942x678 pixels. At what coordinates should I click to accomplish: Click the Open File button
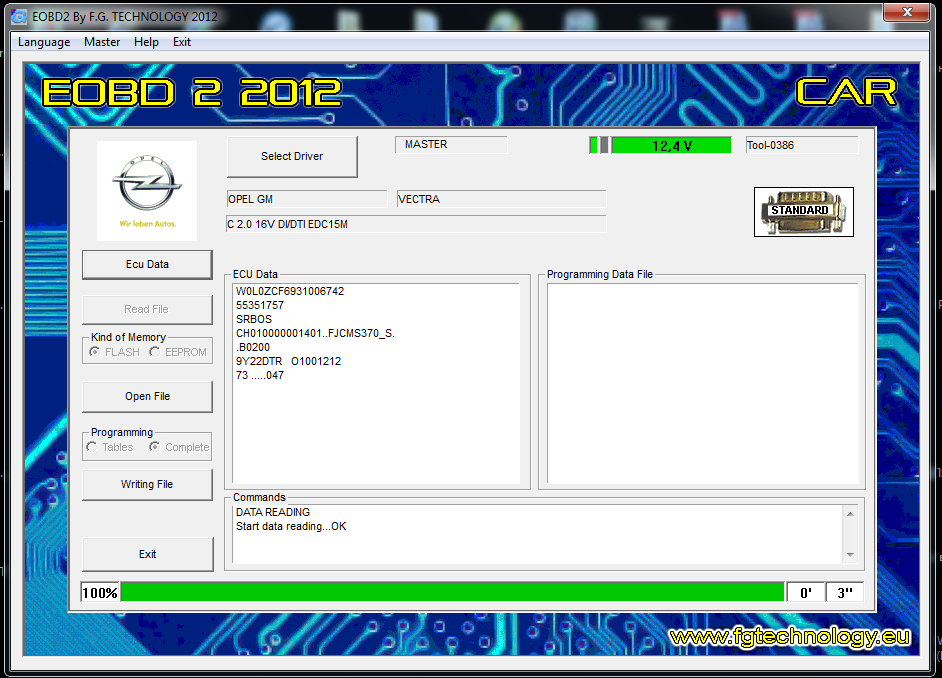(x=147, y=396)
